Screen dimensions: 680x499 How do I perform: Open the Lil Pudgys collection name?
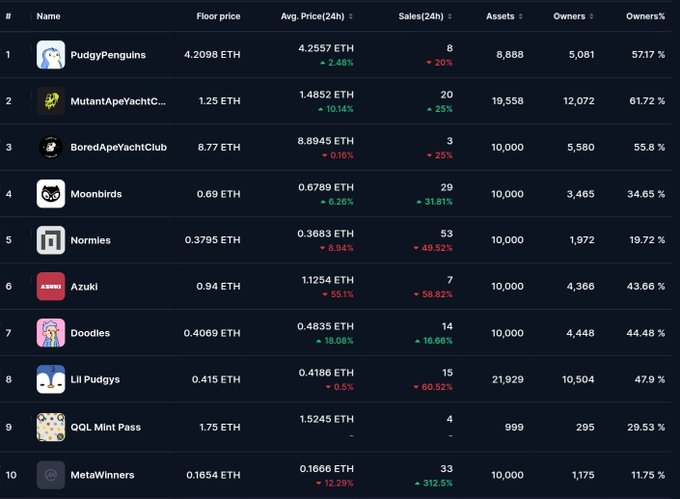(95, 379)
